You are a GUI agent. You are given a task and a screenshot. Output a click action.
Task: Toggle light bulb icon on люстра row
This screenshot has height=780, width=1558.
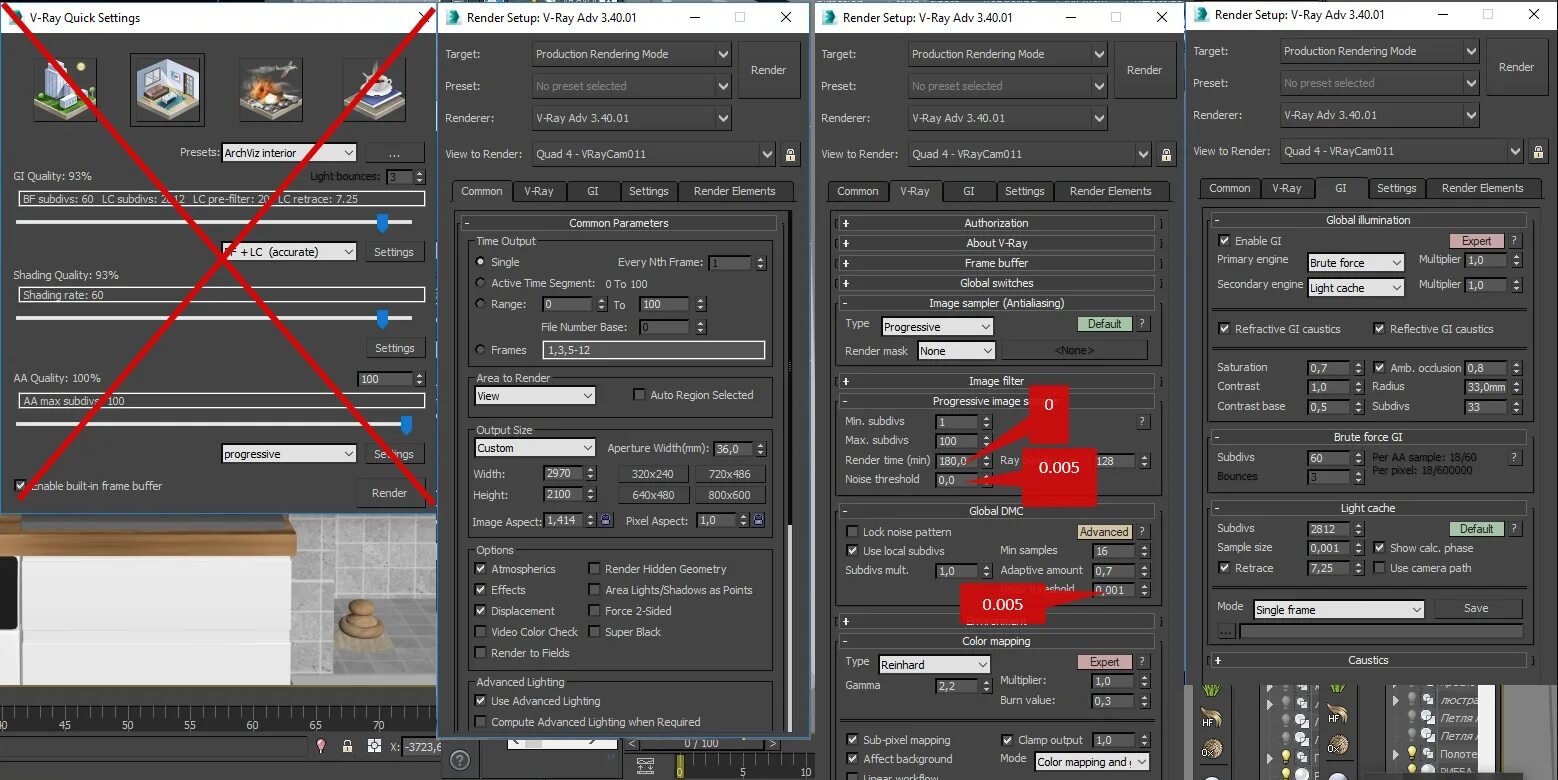[x=1412, y=700]
